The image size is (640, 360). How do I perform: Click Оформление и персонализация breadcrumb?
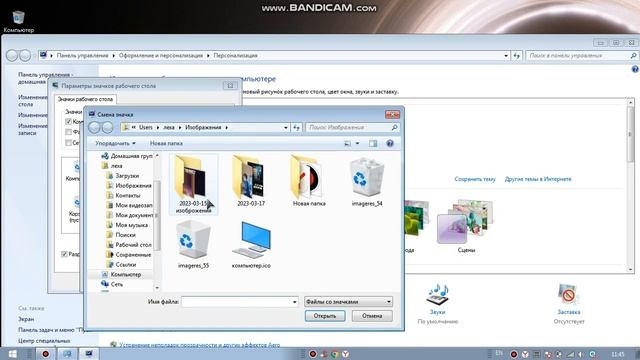point(161,56)
